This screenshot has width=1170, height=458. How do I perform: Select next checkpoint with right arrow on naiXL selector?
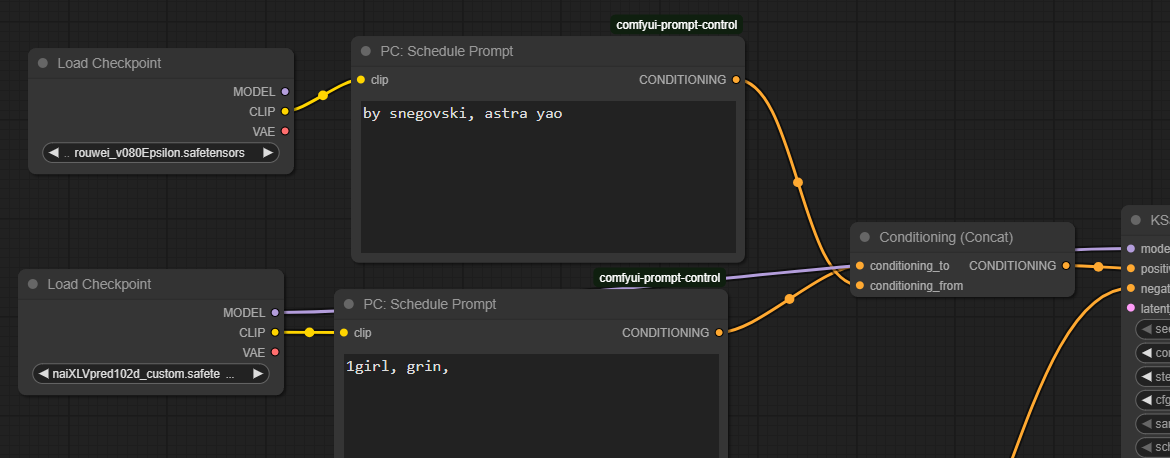point(257,374)
